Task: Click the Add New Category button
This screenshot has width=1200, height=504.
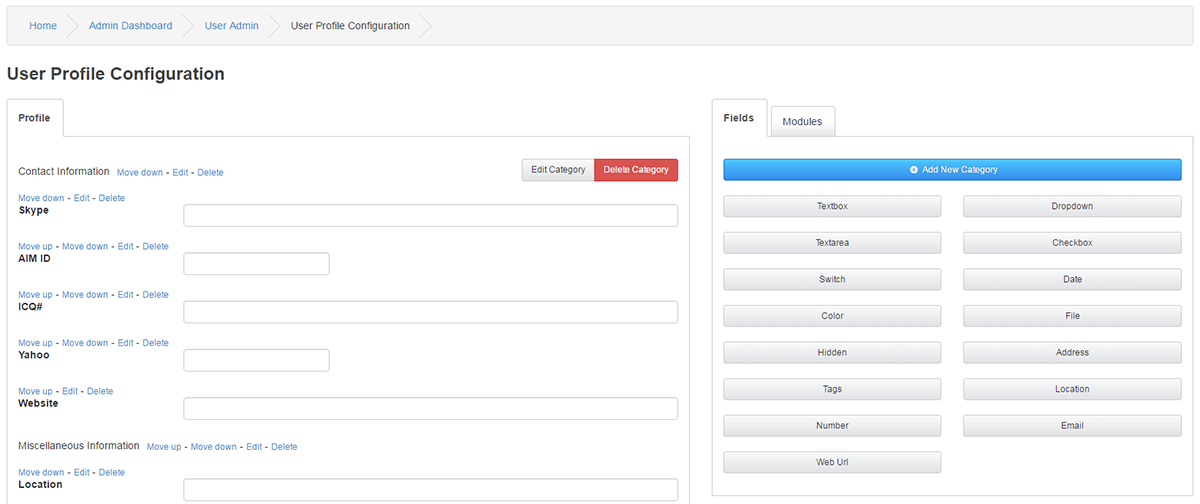Action: tap(952, 170)
